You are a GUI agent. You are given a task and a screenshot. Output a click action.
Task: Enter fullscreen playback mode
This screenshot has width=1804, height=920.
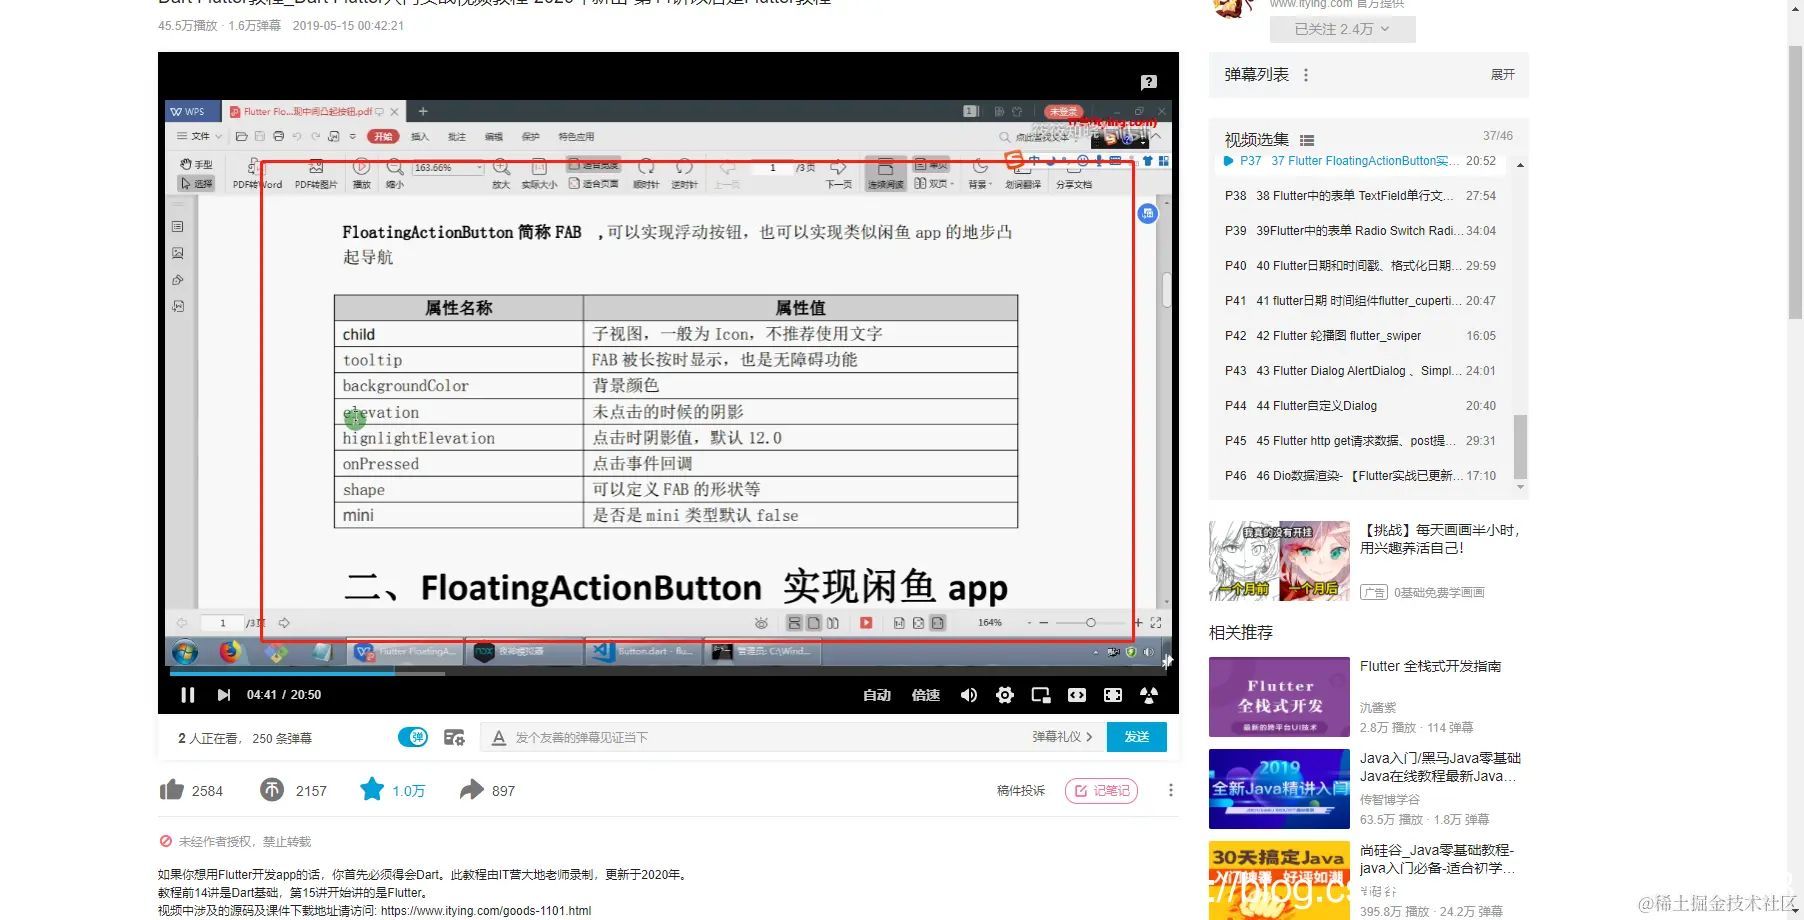tap(1113, 695)
